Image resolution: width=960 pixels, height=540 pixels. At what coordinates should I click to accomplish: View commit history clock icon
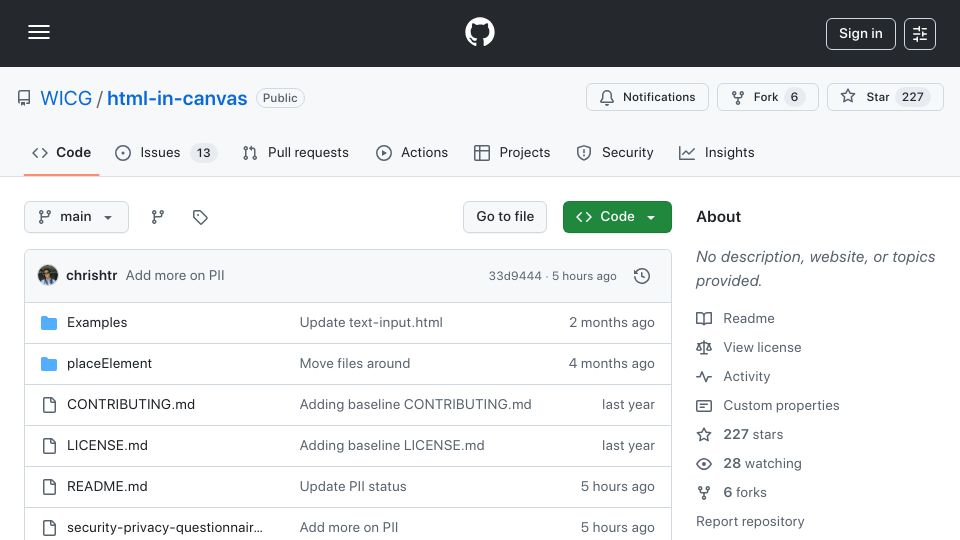click(642, 276)
